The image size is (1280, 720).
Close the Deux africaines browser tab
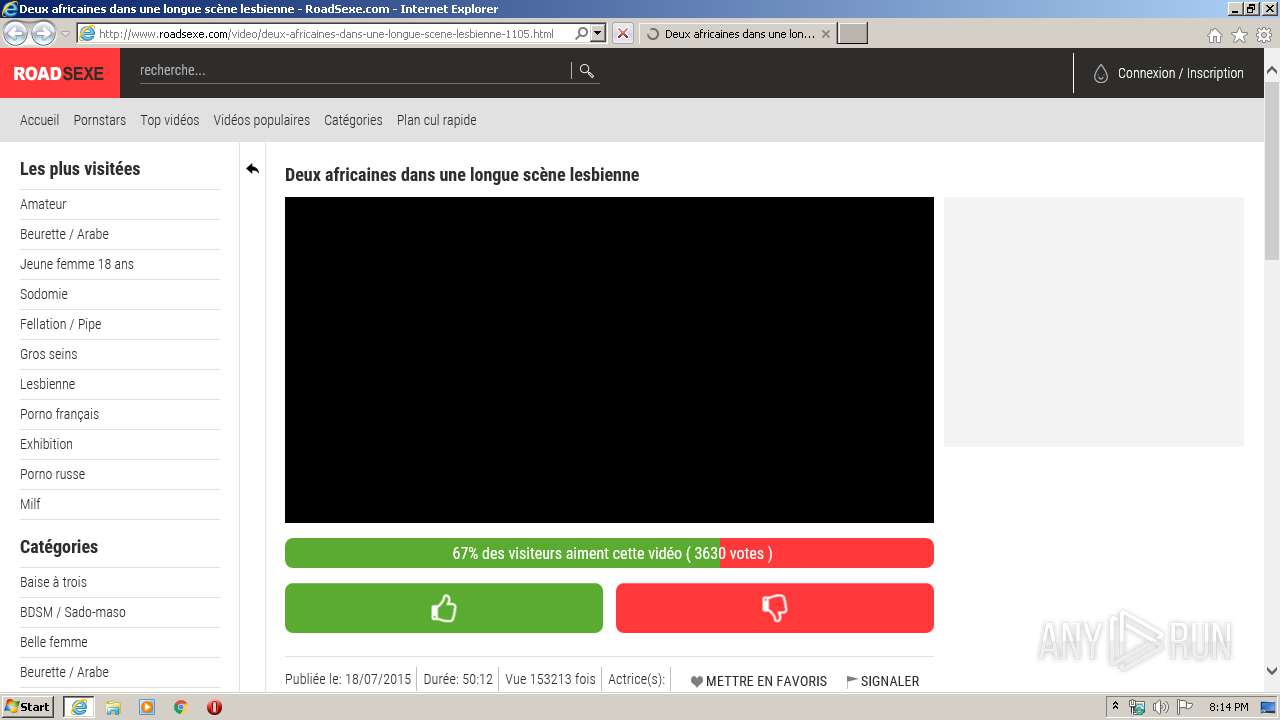[x=825, y=34]
